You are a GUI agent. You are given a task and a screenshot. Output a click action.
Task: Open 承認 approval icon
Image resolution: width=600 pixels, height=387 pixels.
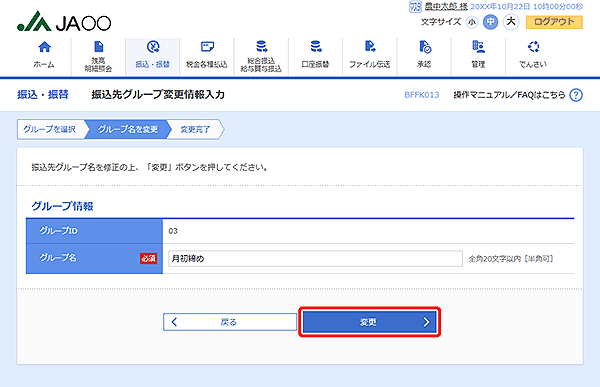(x=425, y=47)
